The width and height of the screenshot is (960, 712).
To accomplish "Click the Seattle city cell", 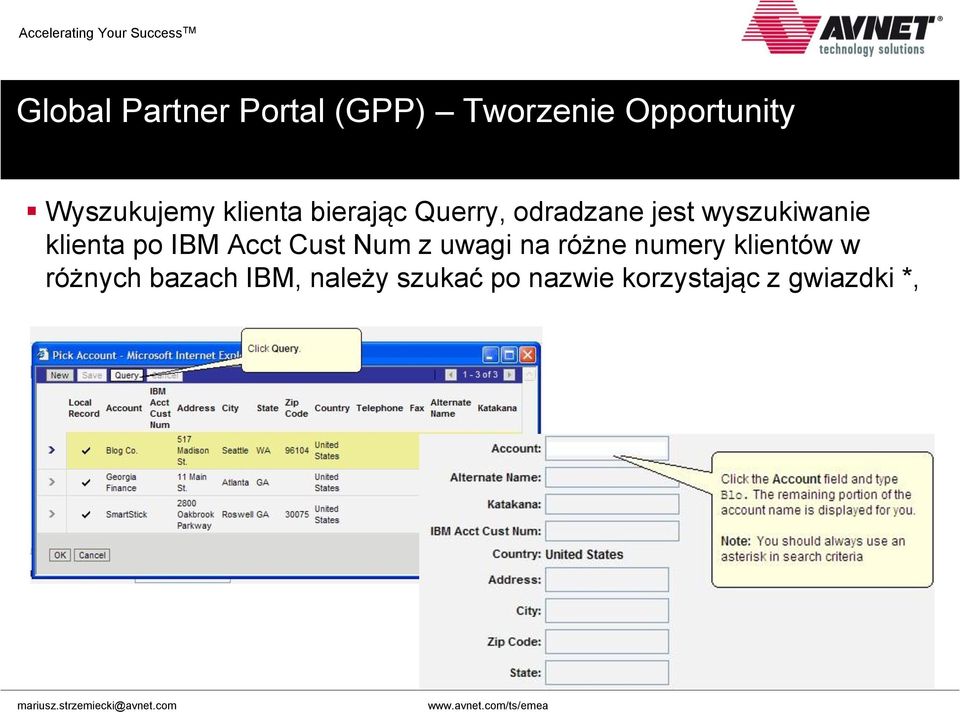I will coord(235,451).
